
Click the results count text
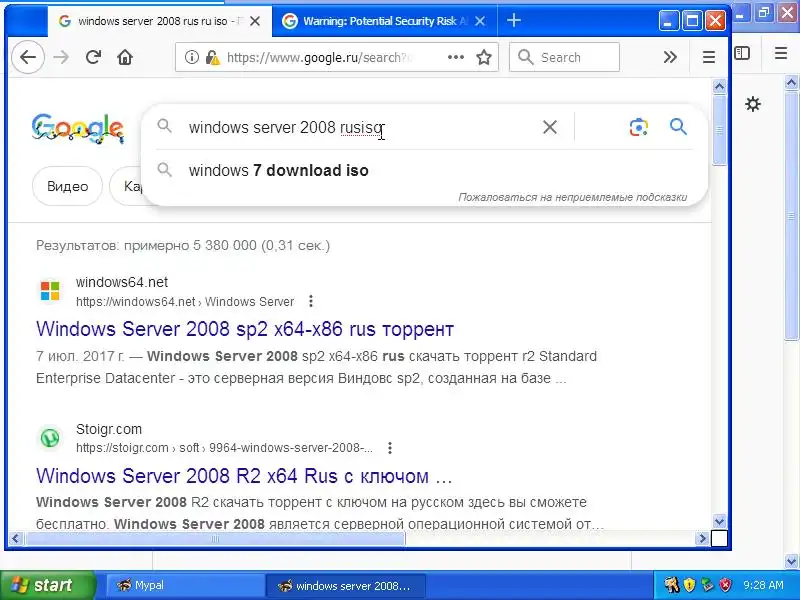(x=183, y=245)
